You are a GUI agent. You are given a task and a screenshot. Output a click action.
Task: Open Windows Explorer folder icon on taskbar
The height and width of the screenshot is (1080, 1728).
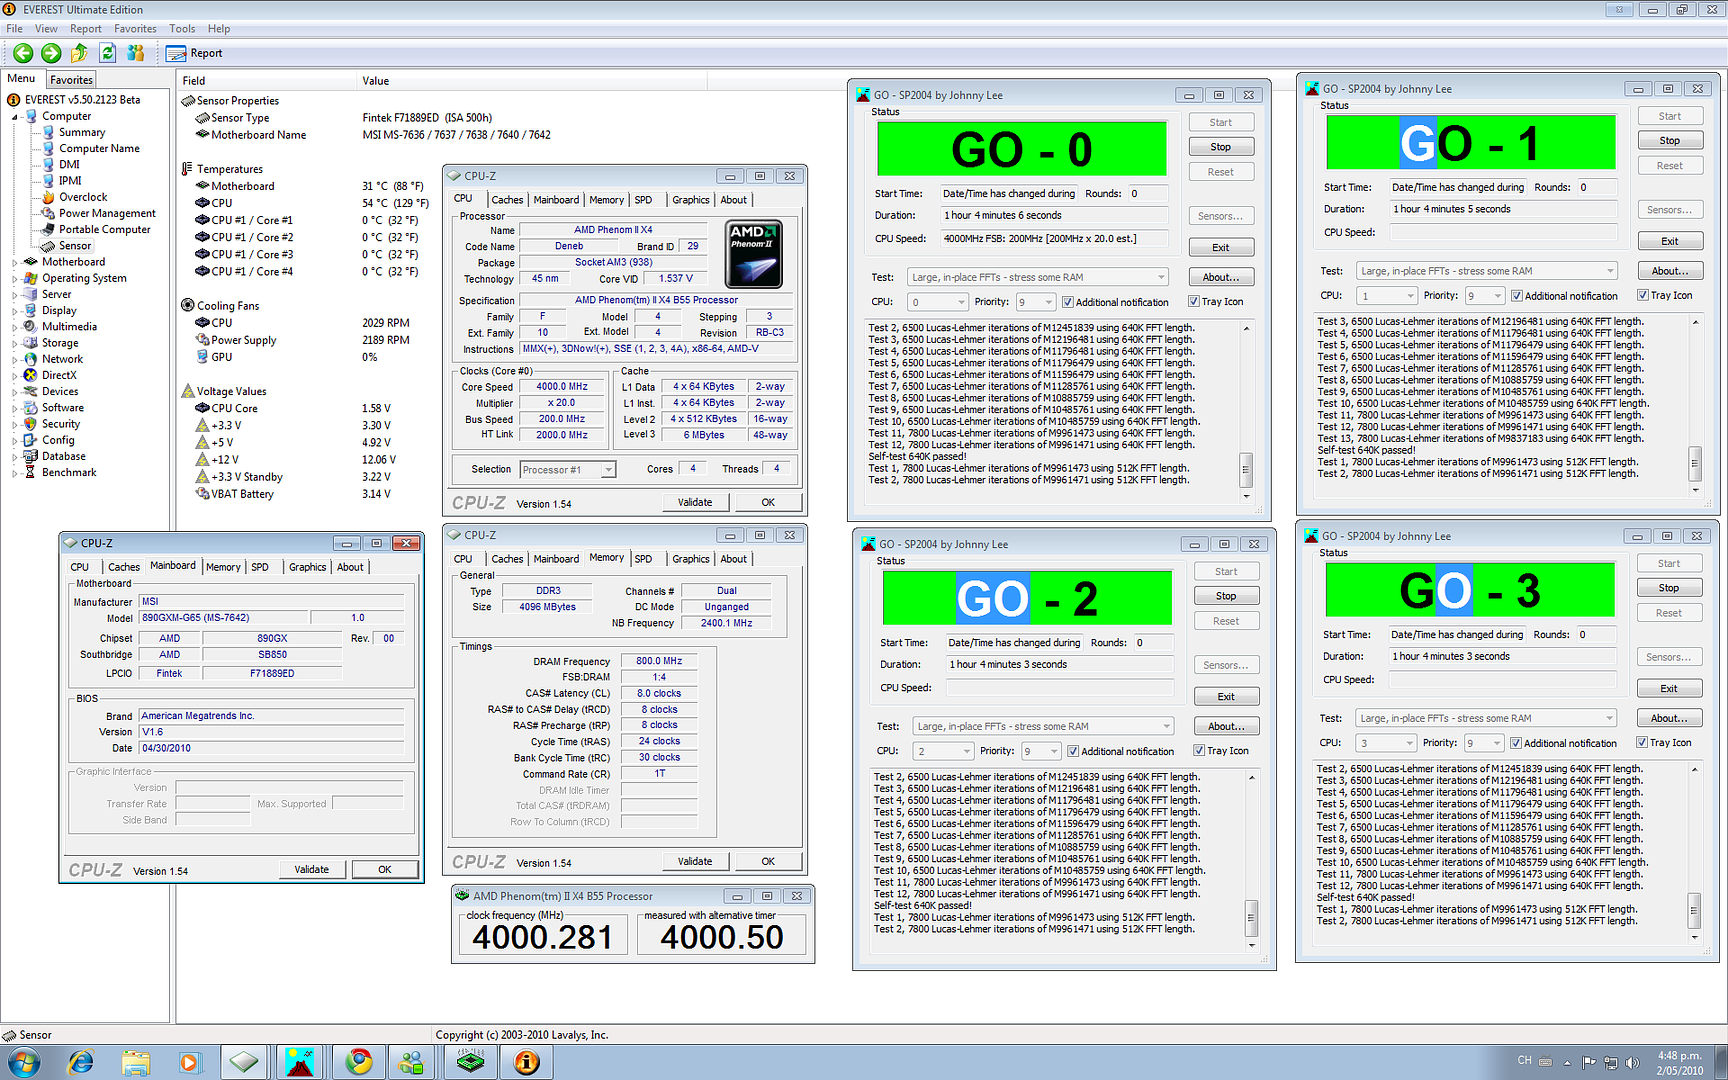136,1062
